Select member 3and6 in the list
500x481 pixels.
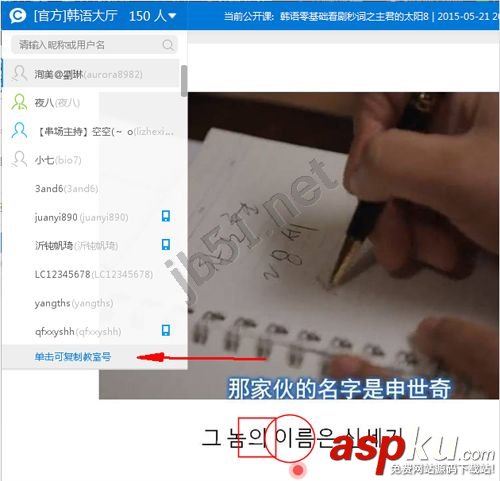click(x=91, y=188)
